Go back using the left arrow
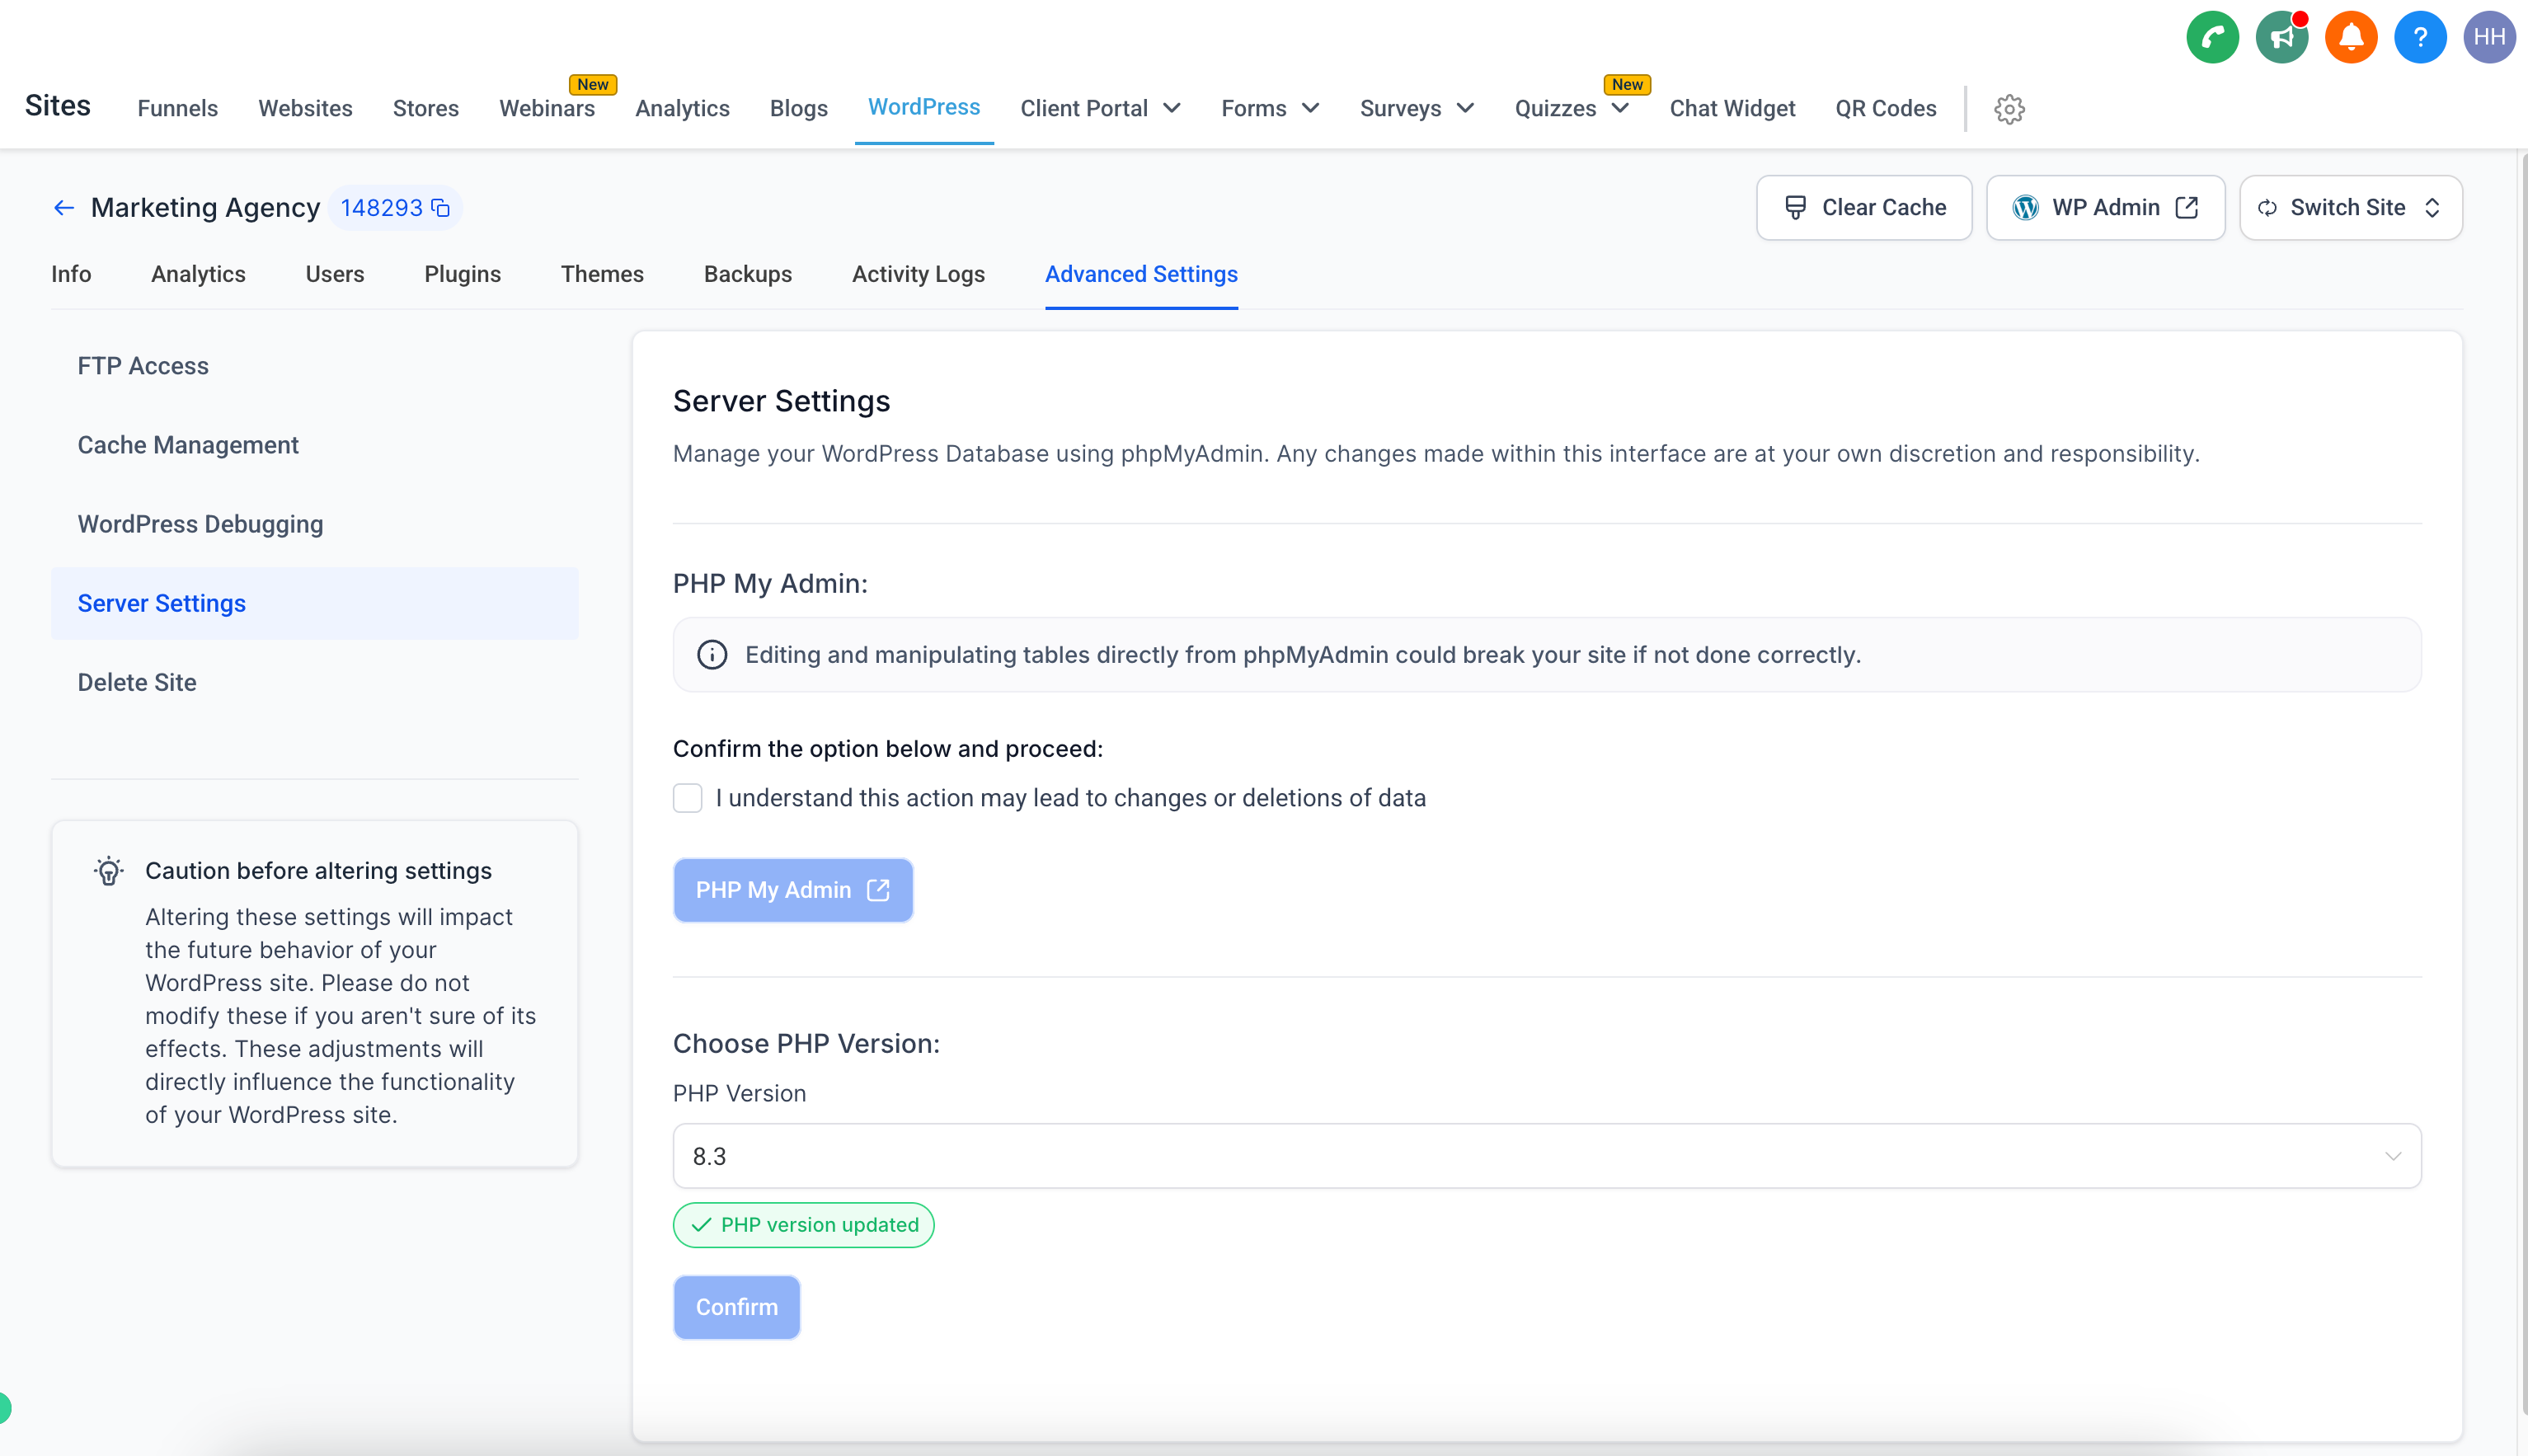The height and width of the screenshot is (1456, 2528). click(64, 208)
